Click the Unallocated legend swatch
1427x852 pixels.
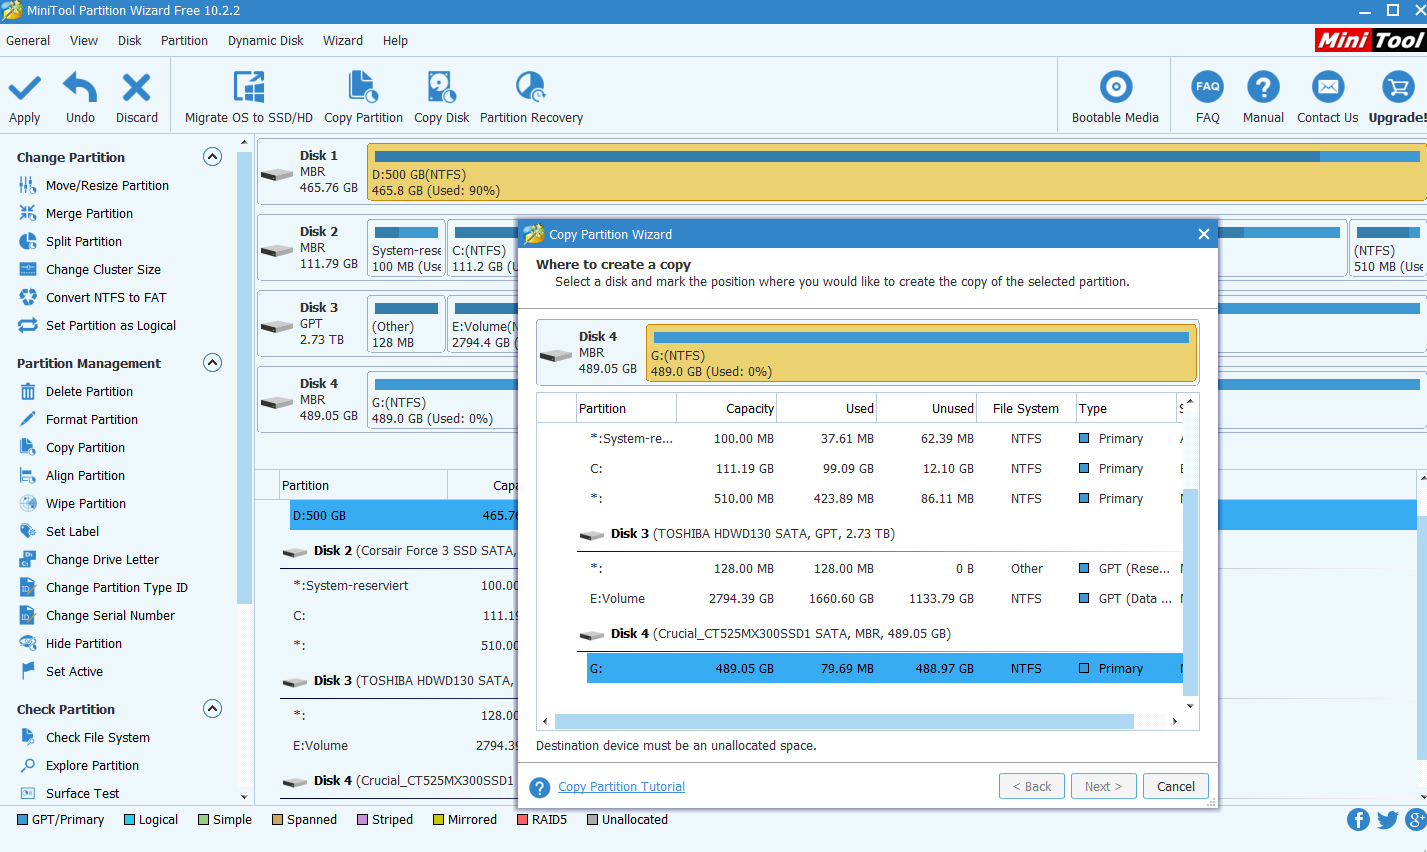[x=592, y=820]
